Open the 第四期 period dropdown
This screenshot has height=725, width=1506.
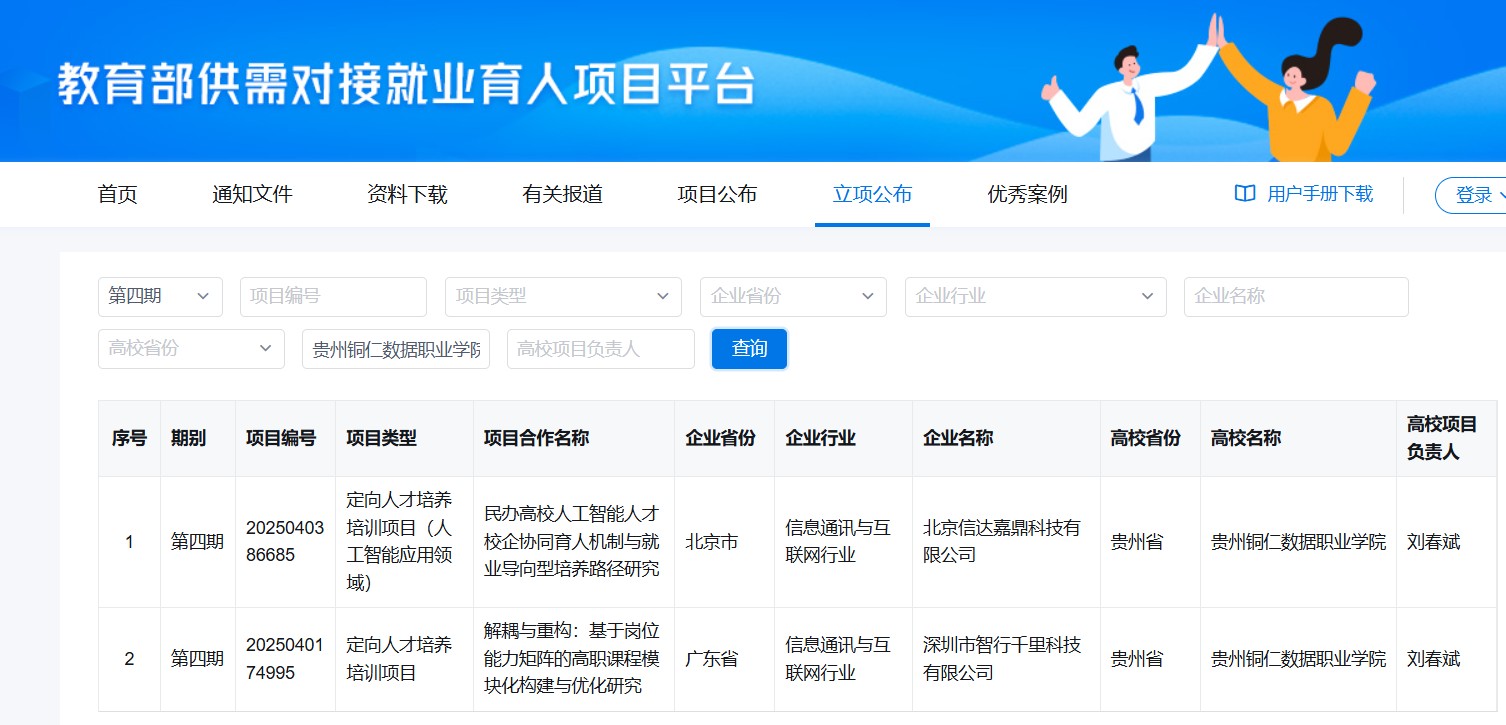160,296
